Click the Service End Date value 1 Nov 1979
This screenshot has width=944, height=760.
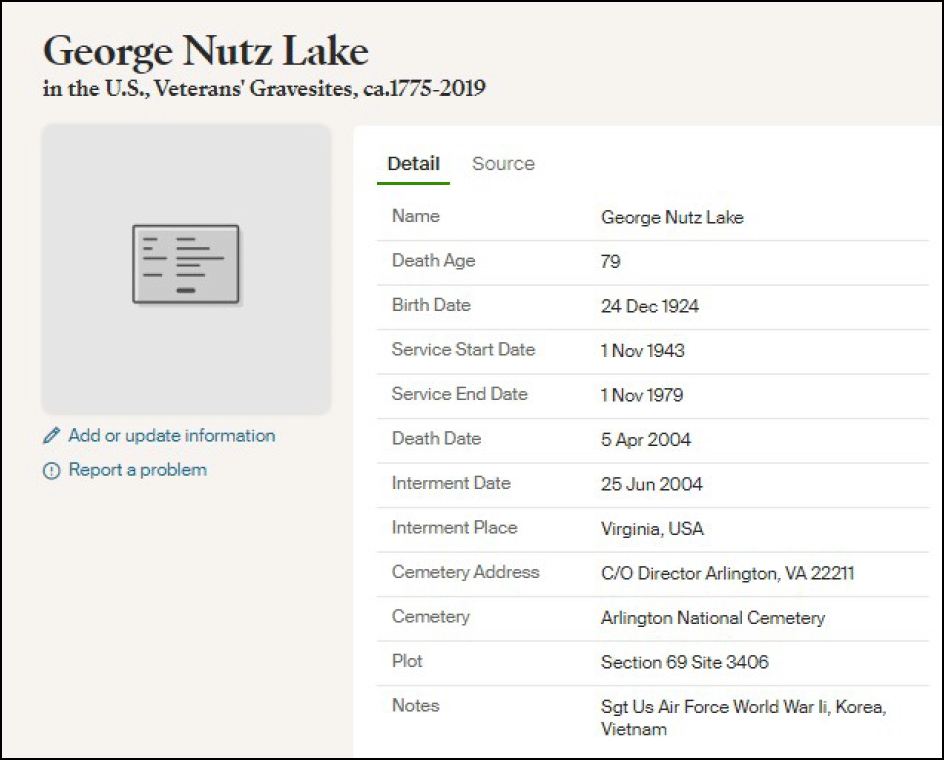click(x=641, y=395)
